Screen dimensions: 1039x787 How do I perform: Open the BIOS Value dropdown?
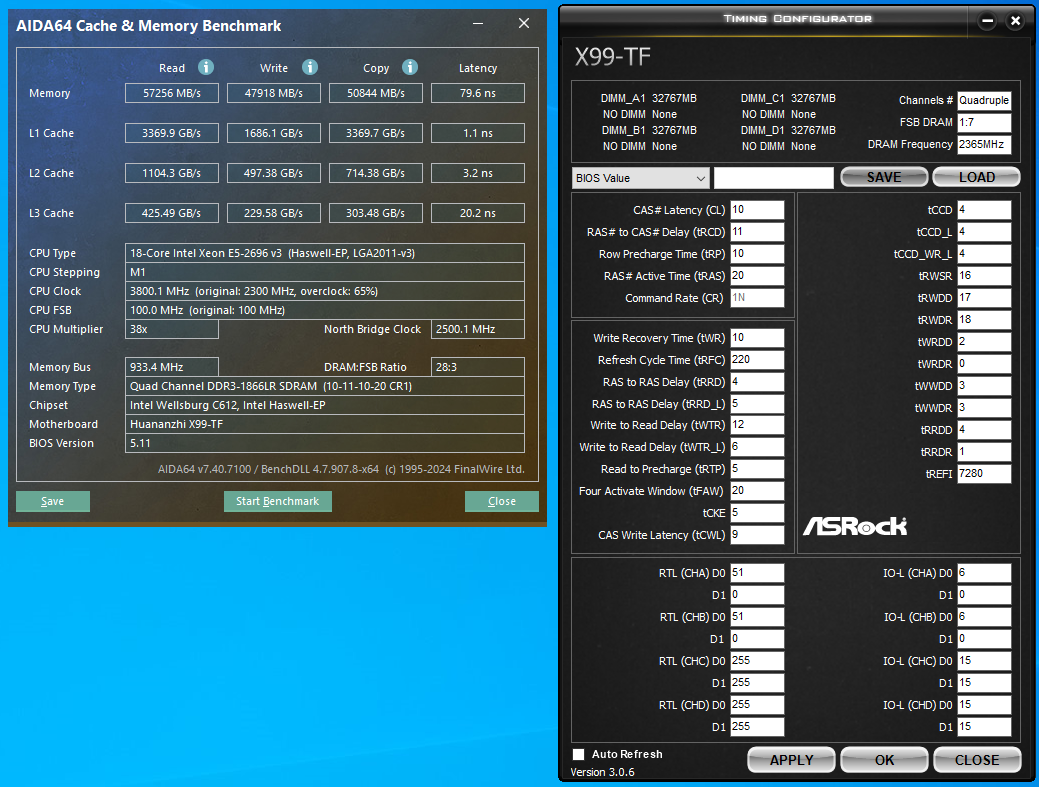coord(640,178)
